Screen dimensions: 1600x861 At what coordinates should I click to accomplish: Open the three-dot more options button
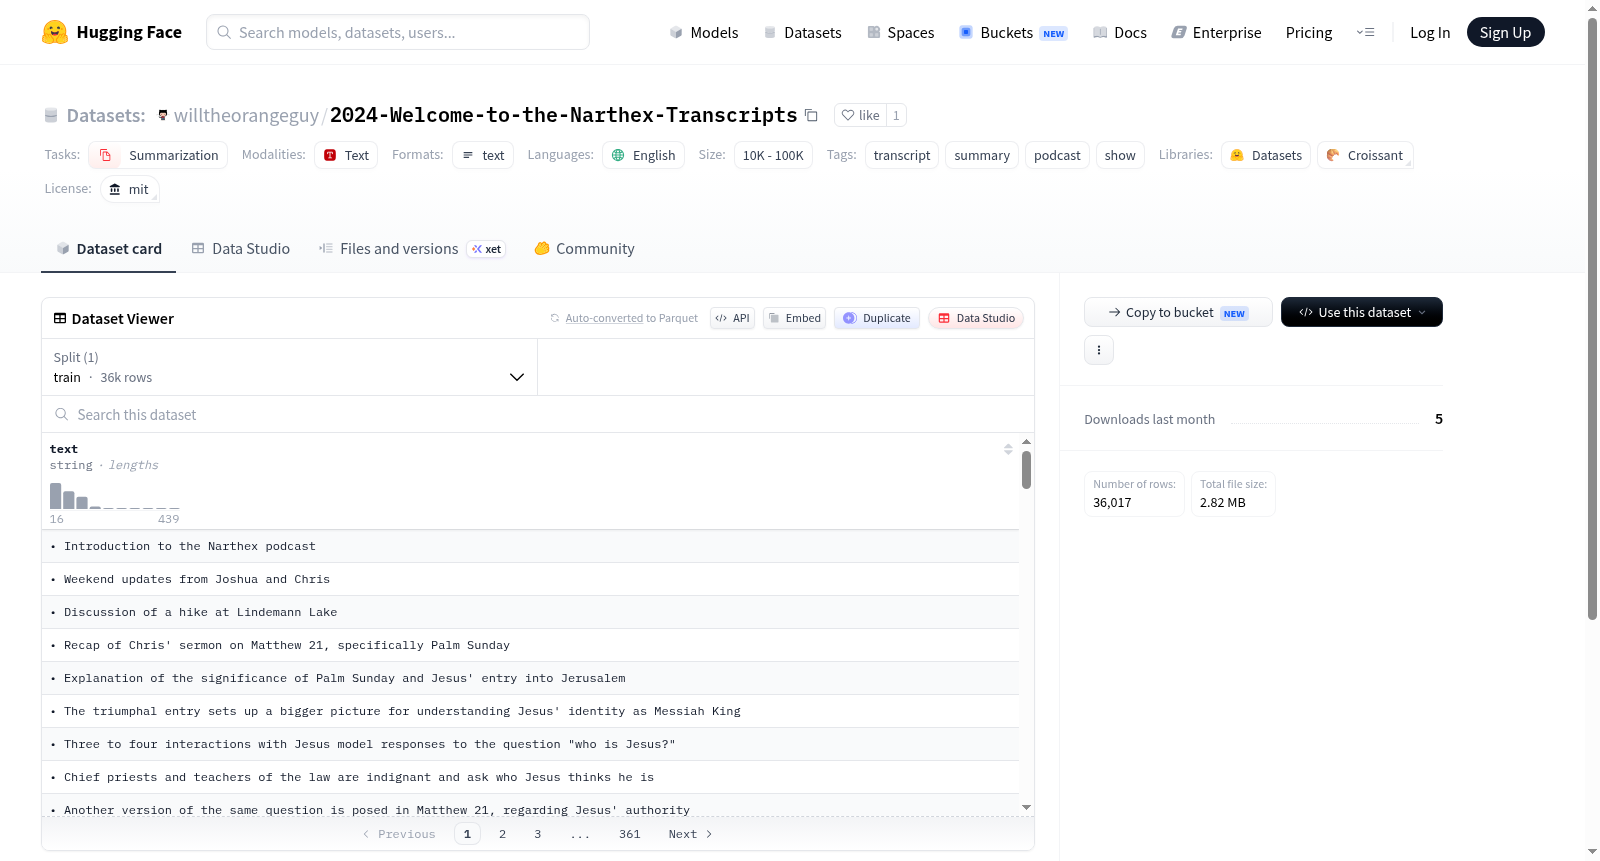tap(1099, 350)
